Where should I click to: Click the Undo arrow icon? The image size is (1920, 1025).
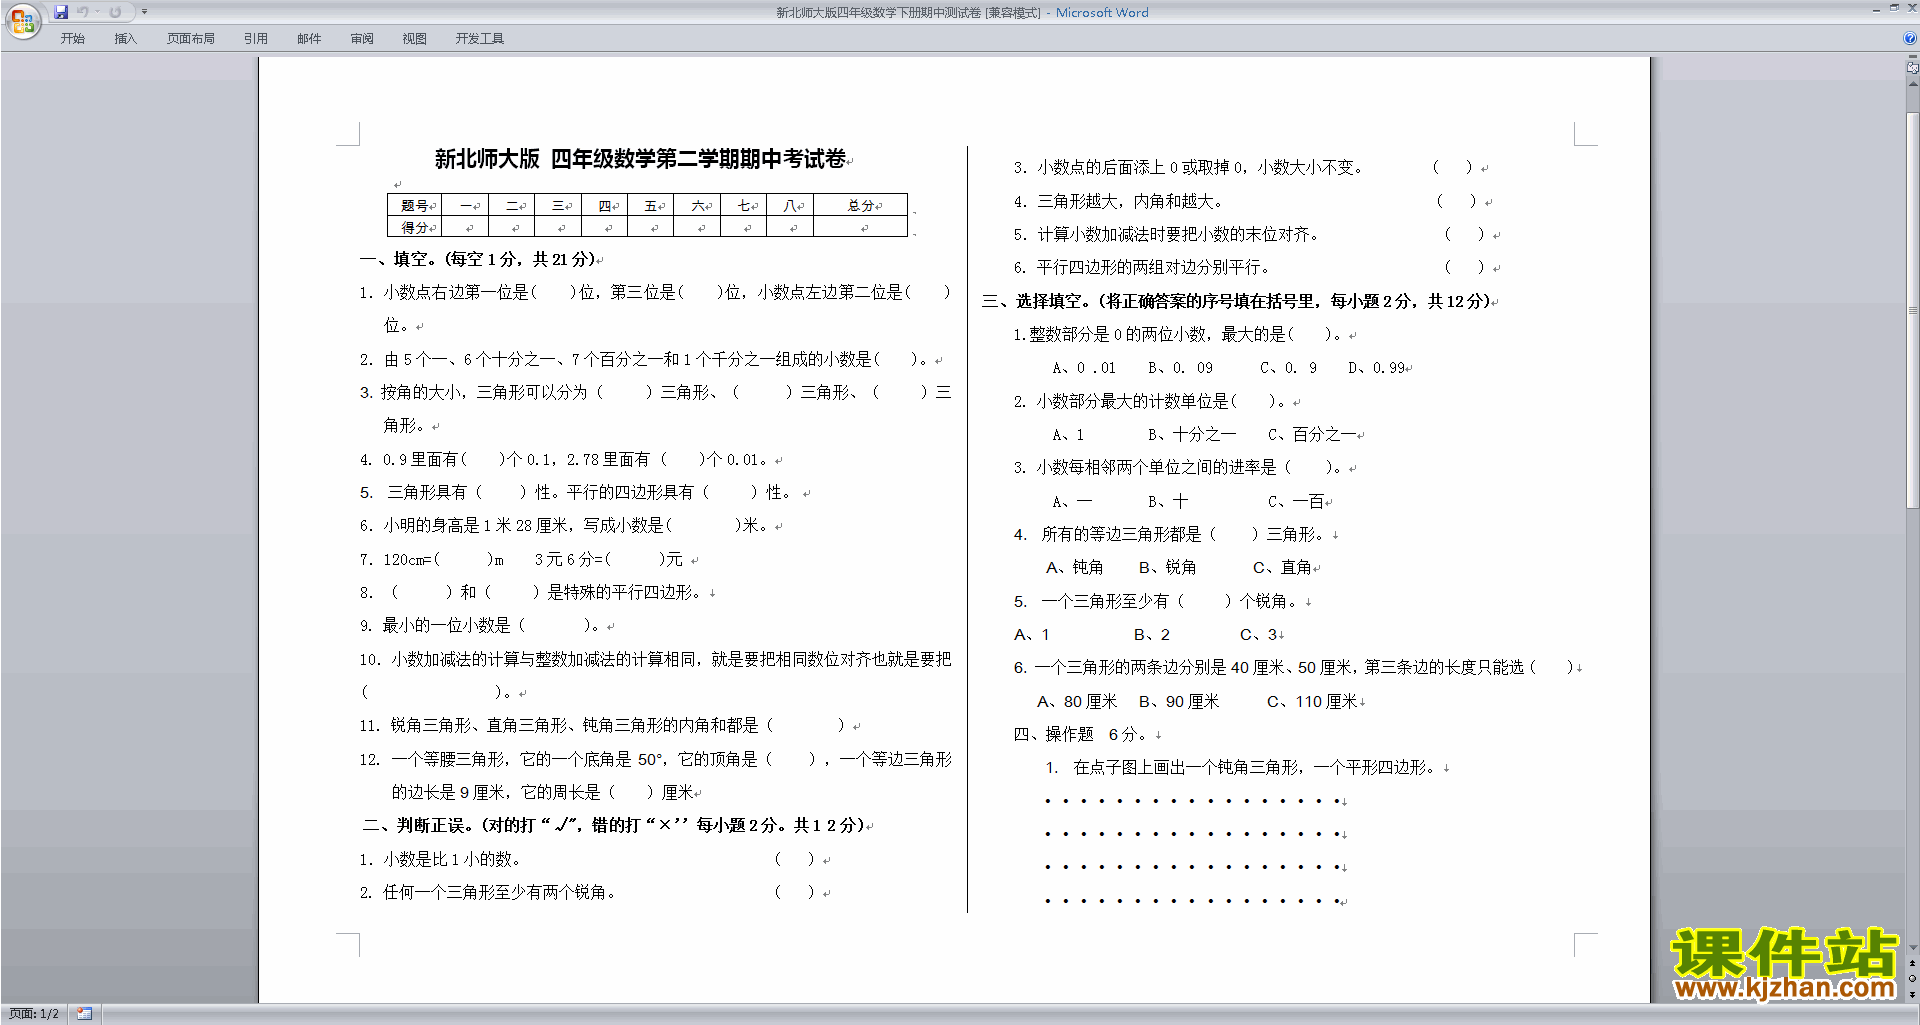(x=83, y=12)
